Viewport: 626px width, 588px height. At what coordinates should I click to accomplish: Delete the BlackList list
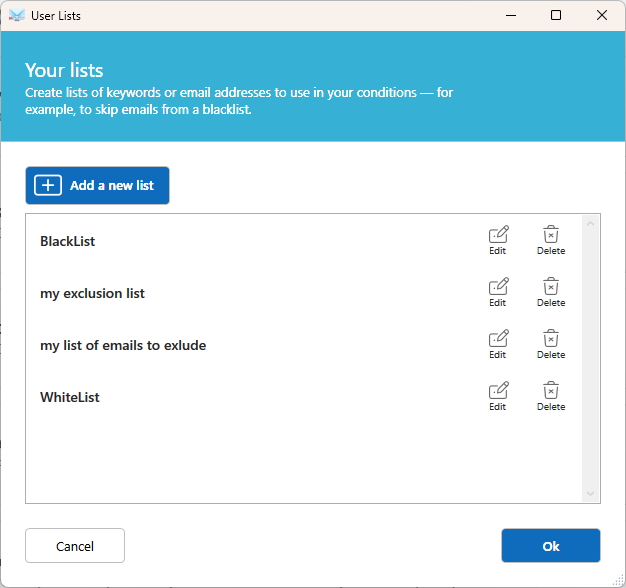tap(551, 240)
